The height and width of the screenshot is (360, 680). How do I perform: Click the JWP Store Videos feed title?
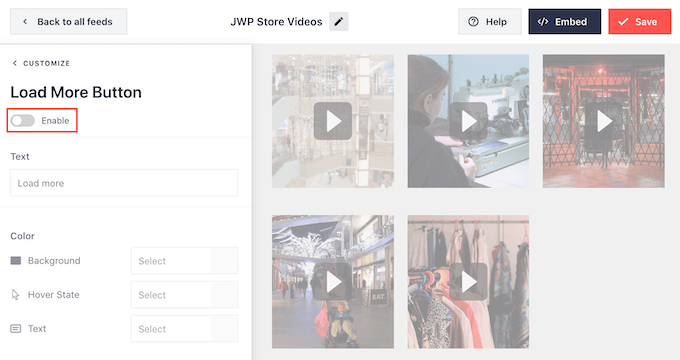276,22
